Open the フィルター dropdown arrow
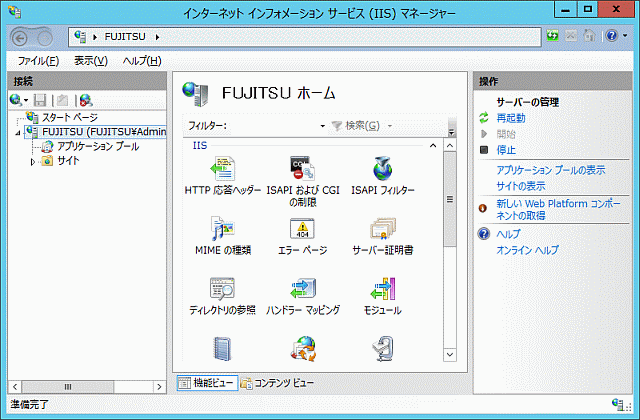This screenshot has height=420, width=640. click(322, 126)
